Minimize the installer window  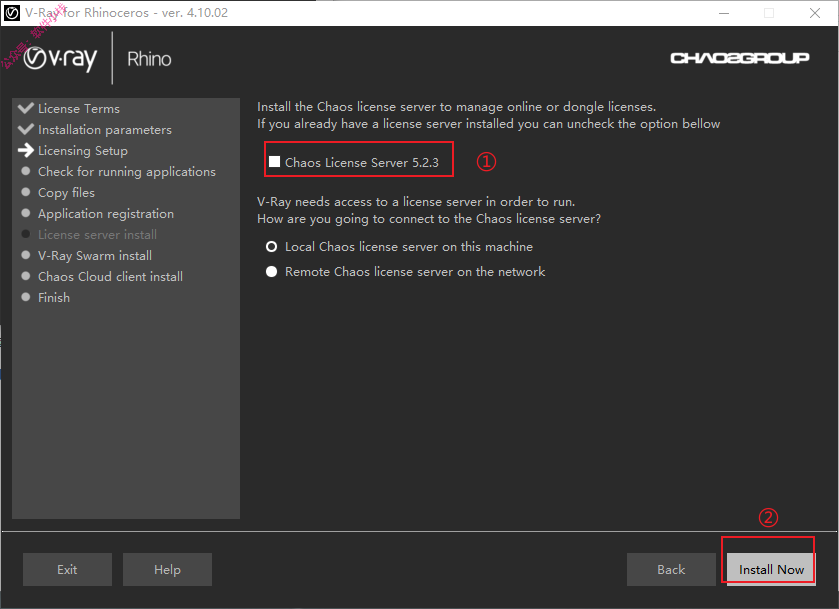click(724, 13)
